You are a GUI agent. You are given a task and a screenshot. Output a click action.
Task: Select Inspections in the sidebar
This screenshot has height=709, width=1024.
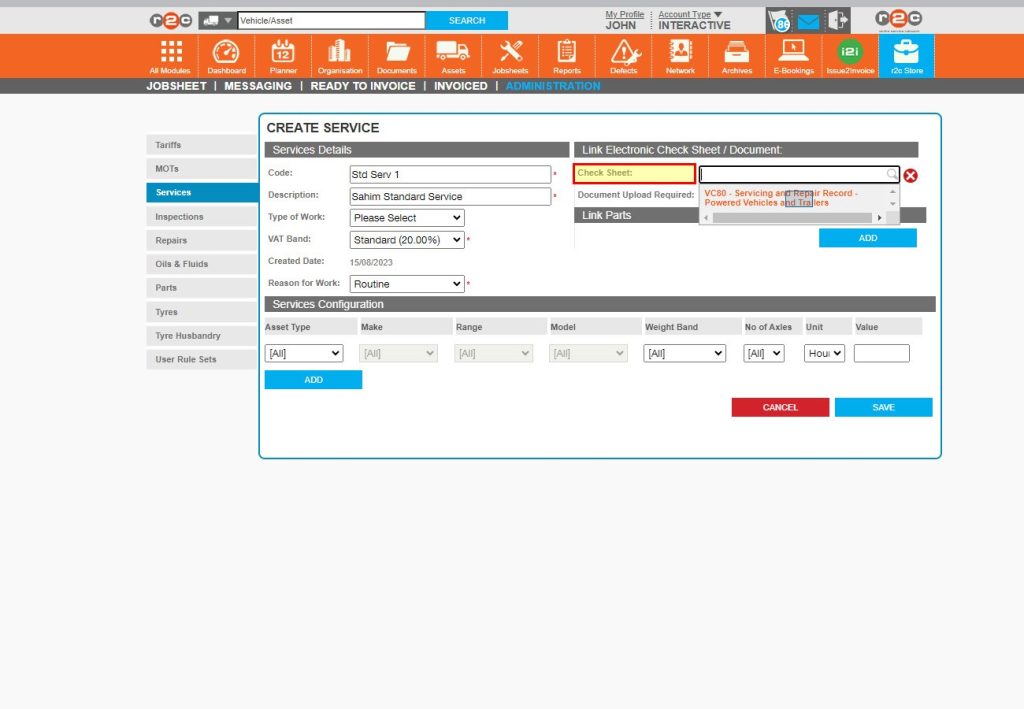pos(202,217)
